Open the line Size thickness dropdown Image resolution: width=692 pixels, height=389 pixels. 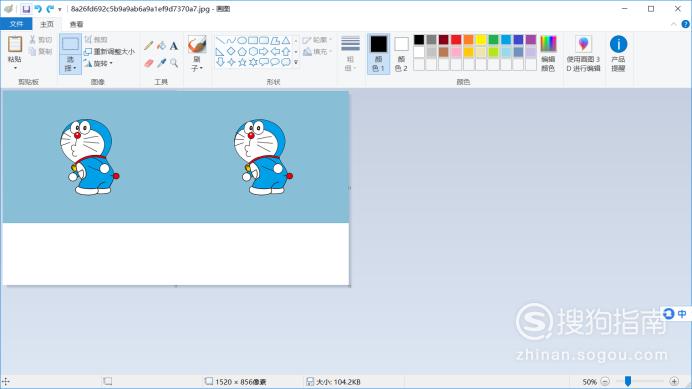[350, 53]
